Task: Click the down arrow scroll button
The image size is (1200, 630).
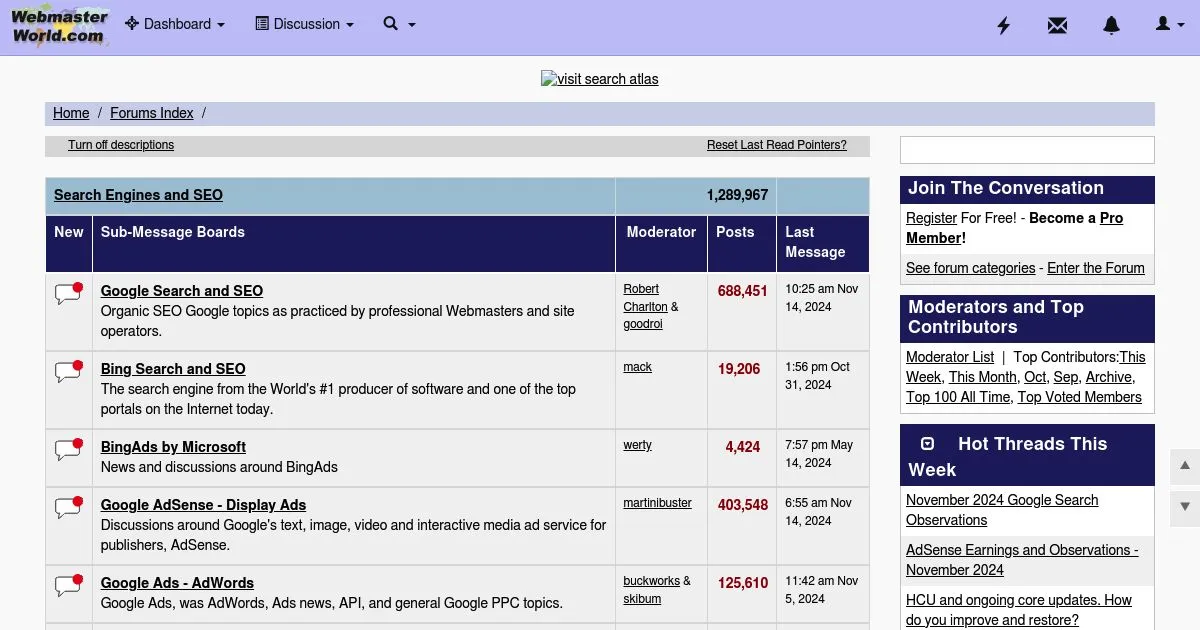Action: pos(1185,506)
